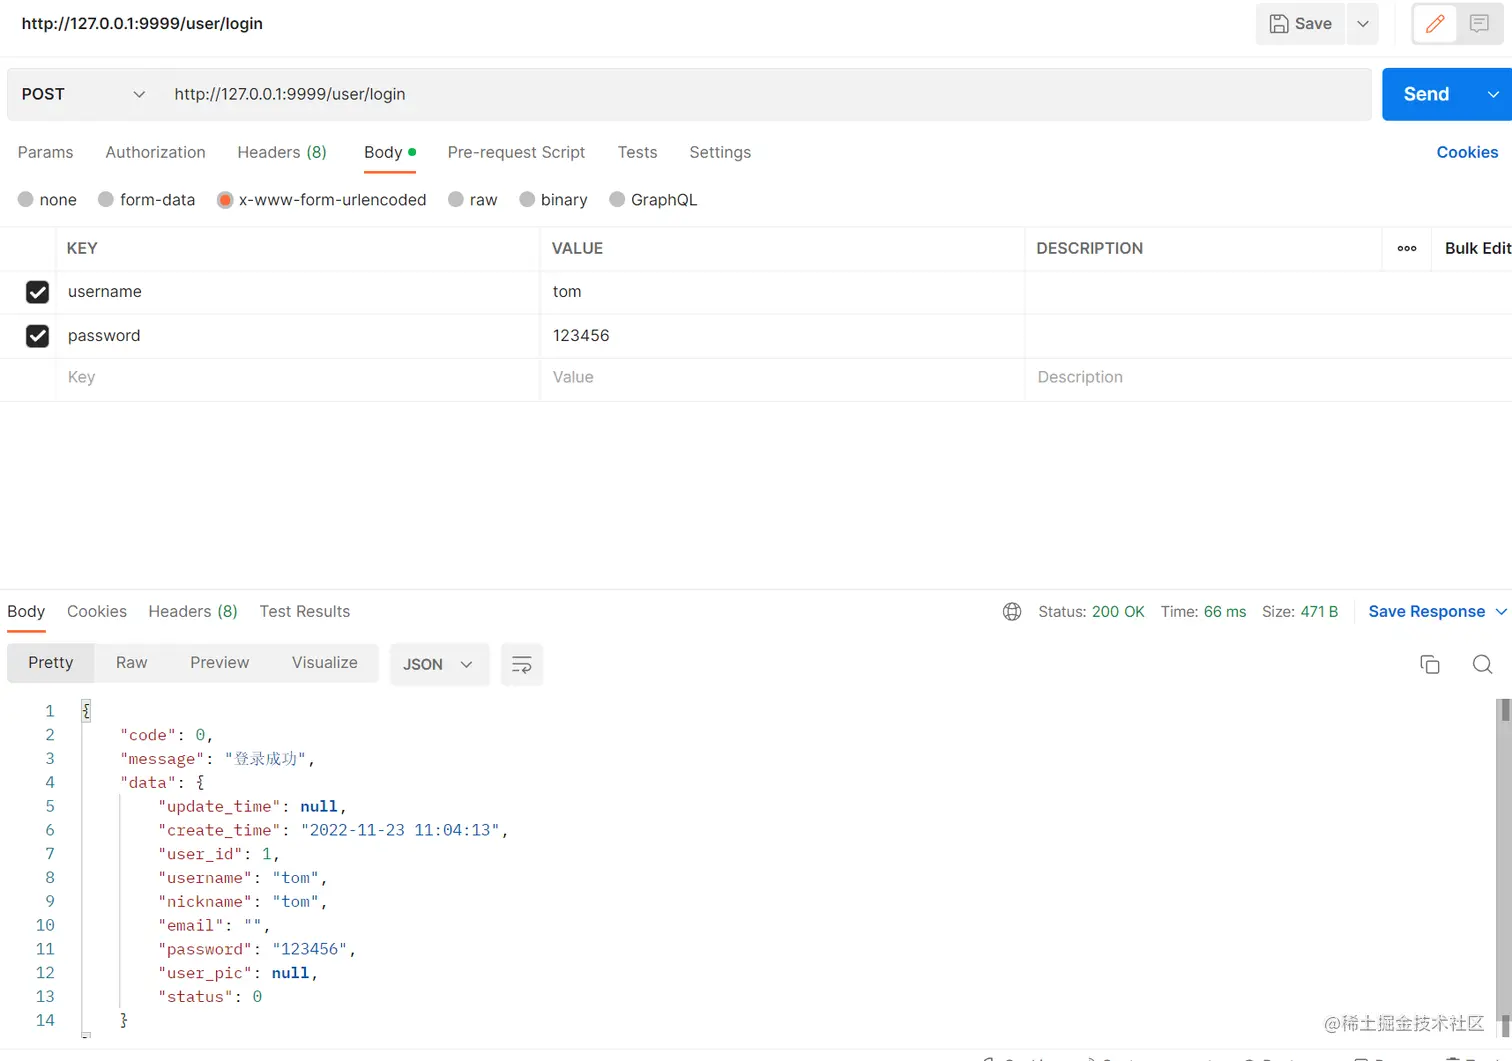Uncheck the password parameter checkbox
The image size is (1512, 1061).
tap(37, 336)
